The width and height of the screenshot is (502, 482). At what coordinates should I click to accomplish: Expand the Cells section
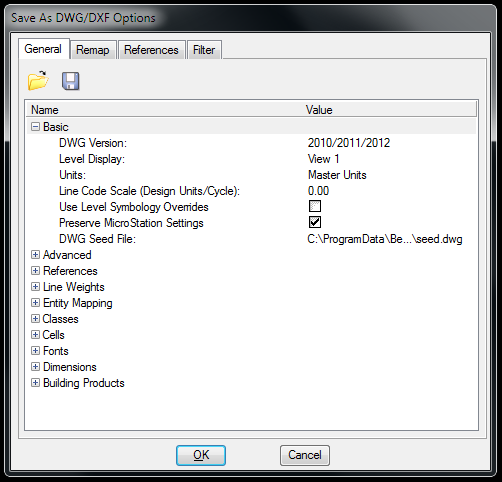tap(35, 335)
